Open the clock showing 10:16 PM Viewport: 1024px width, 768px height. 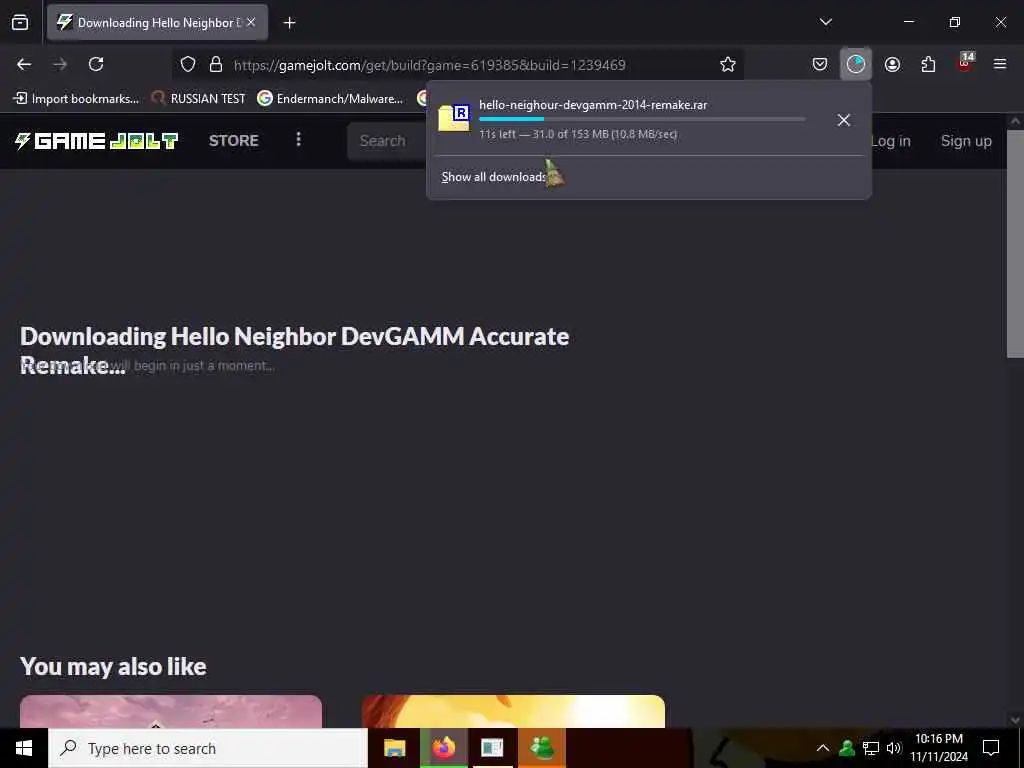pyautogui.click(x=939, y=748)
